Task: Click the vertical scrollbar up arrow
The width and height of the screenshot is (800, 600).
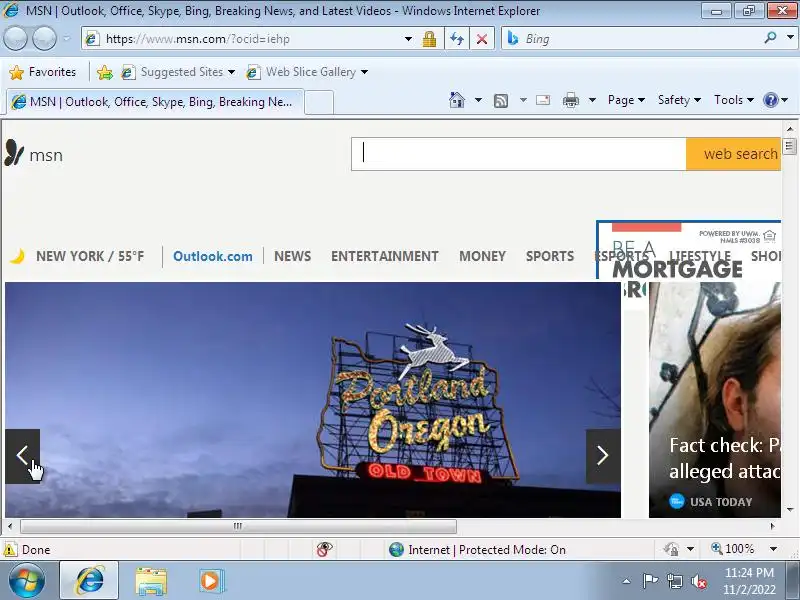Action: 790,129
